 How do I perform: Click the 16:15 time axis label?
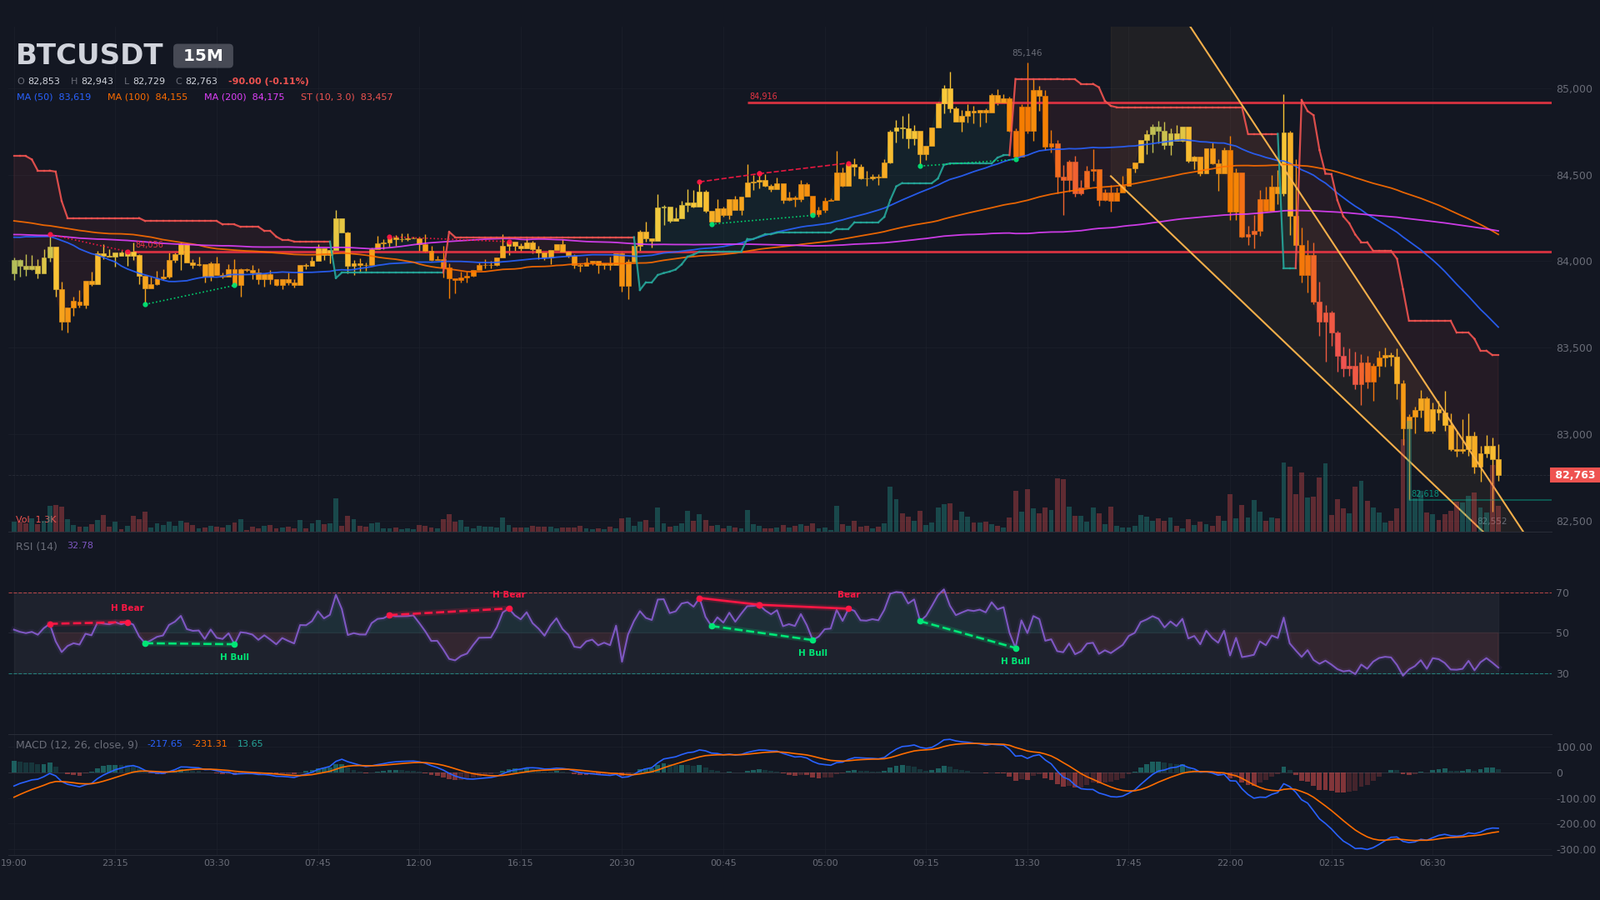click(520, 863)
